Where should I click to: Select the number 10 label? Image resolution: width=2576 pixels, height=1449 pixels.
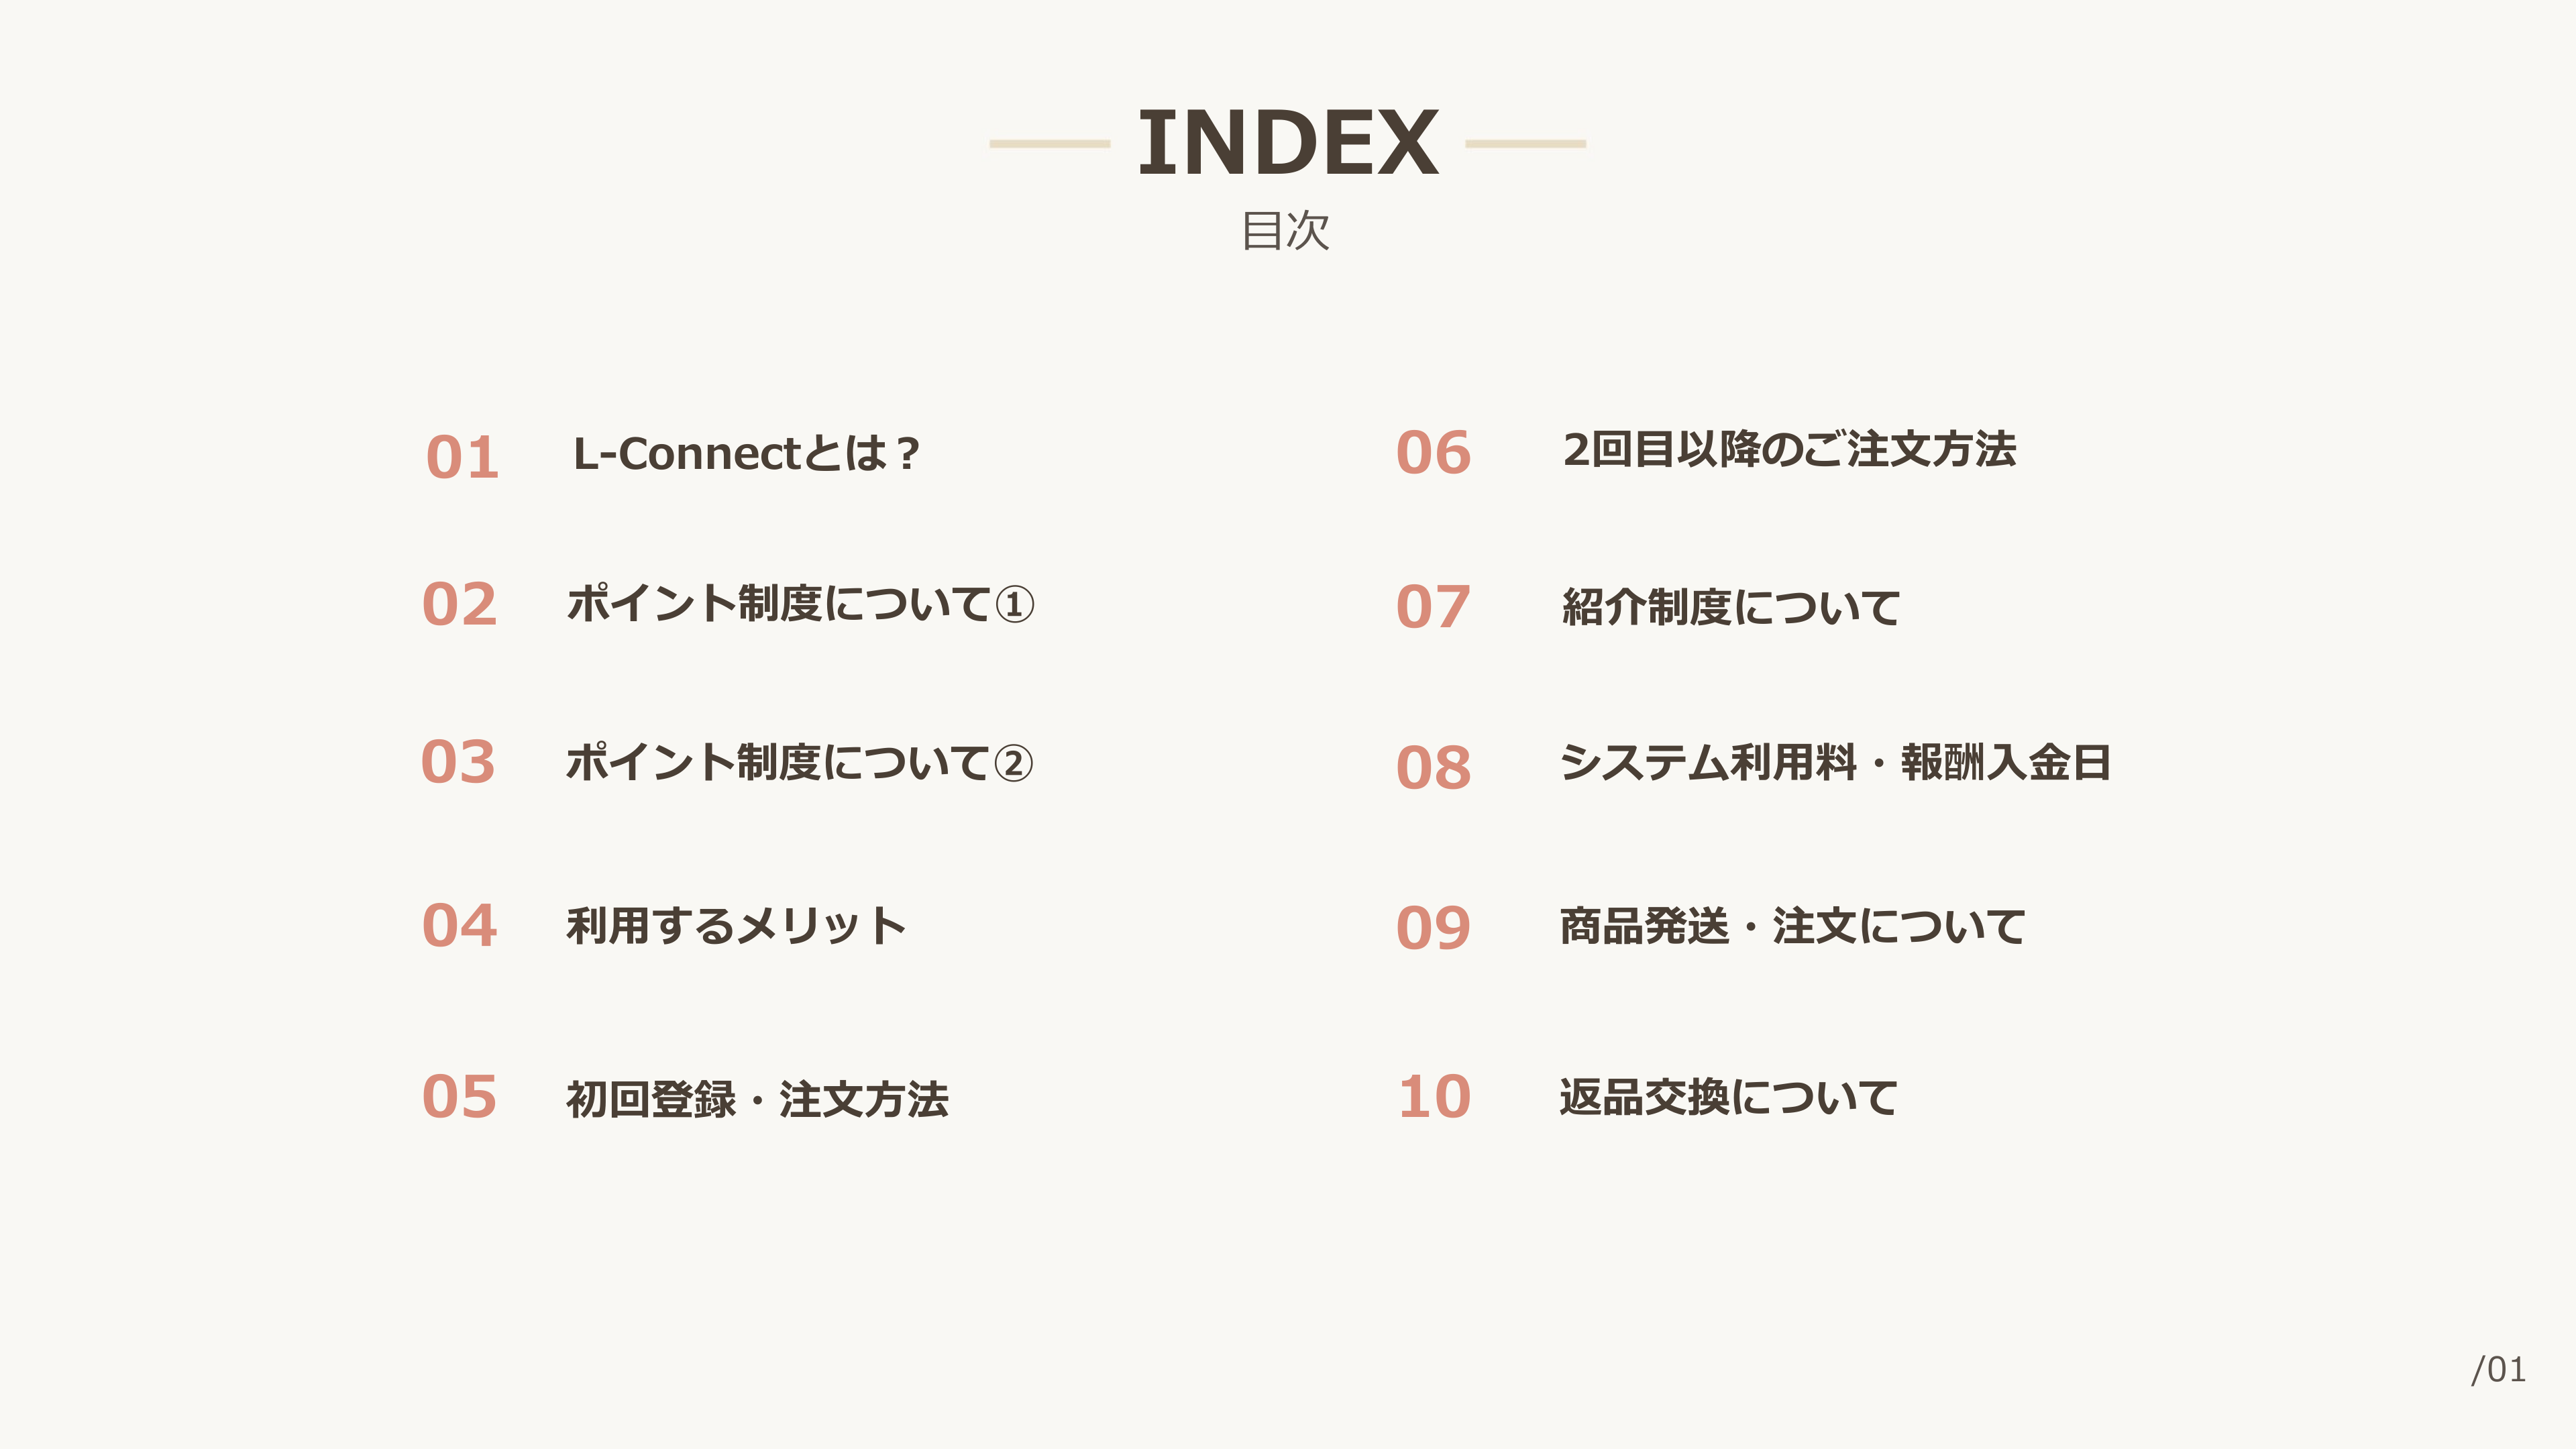tap(1434, 1097)
